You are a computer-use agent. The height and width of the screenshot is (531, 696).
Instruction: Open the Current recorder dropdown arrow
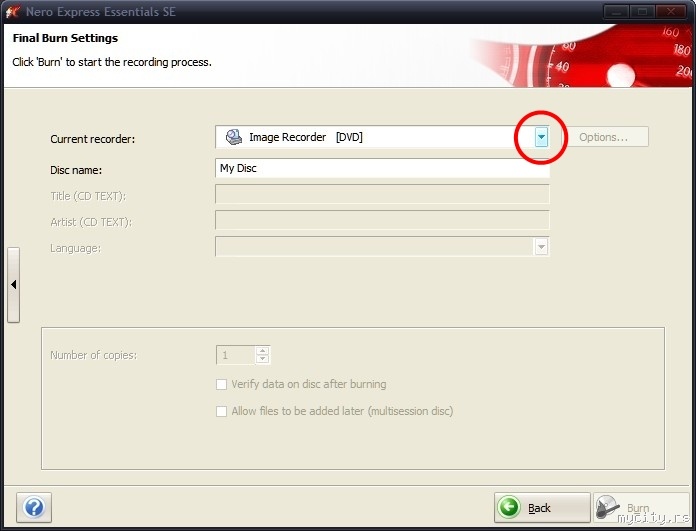coord(541,137)
